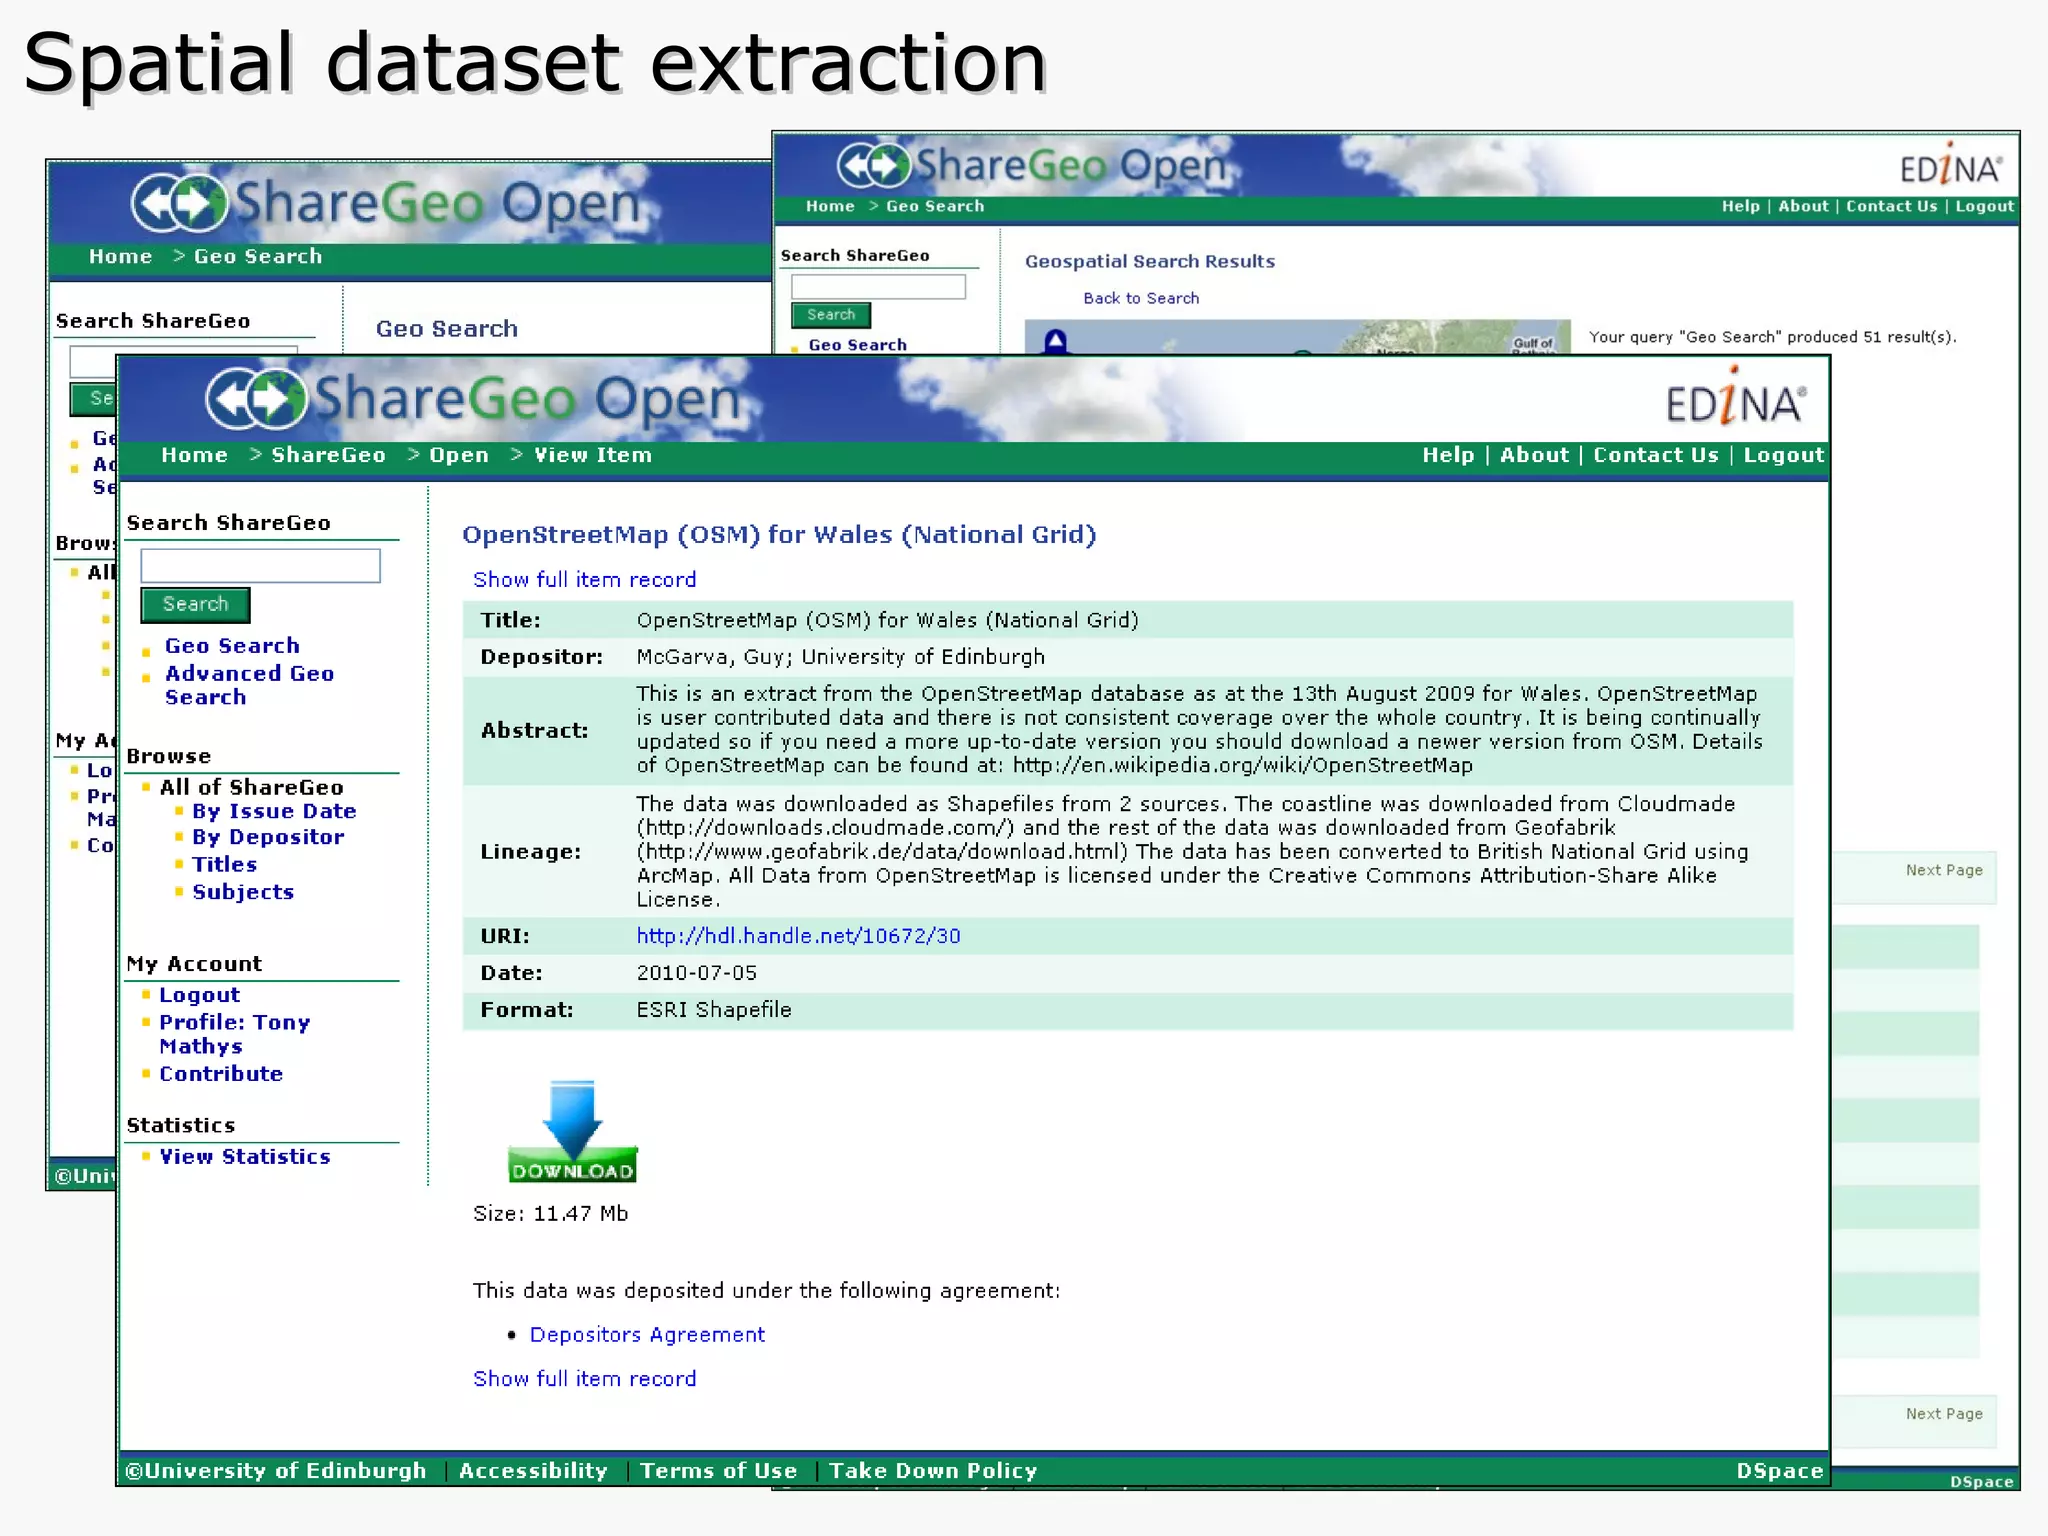Image resolution: width=2048 pixels, height=1536 pixels.
Task: Click Home in back Geo Search window
Action: coord(120,257)
